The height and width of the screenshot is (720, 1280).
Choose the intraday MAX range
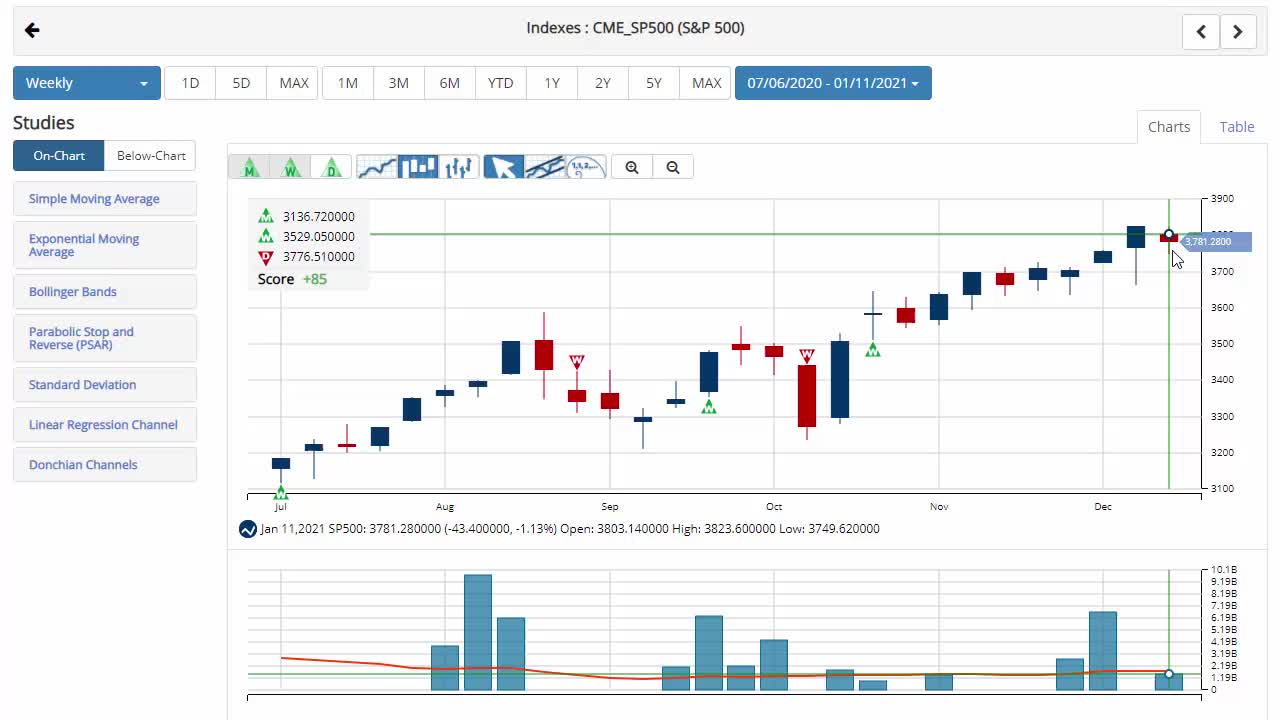(x=293, y=83)
